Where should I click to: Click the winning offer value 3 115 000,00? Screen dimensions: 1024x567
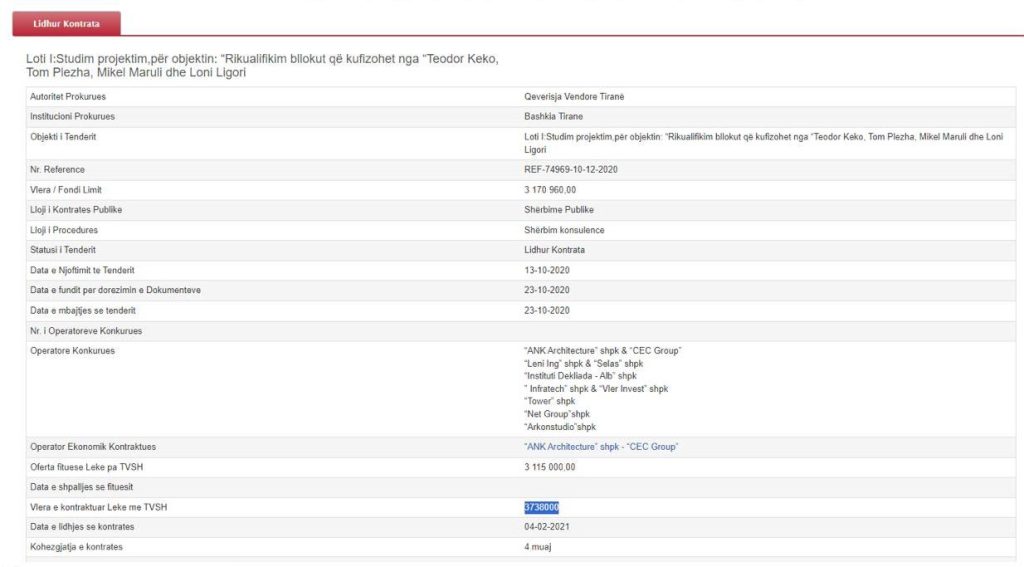550,467
